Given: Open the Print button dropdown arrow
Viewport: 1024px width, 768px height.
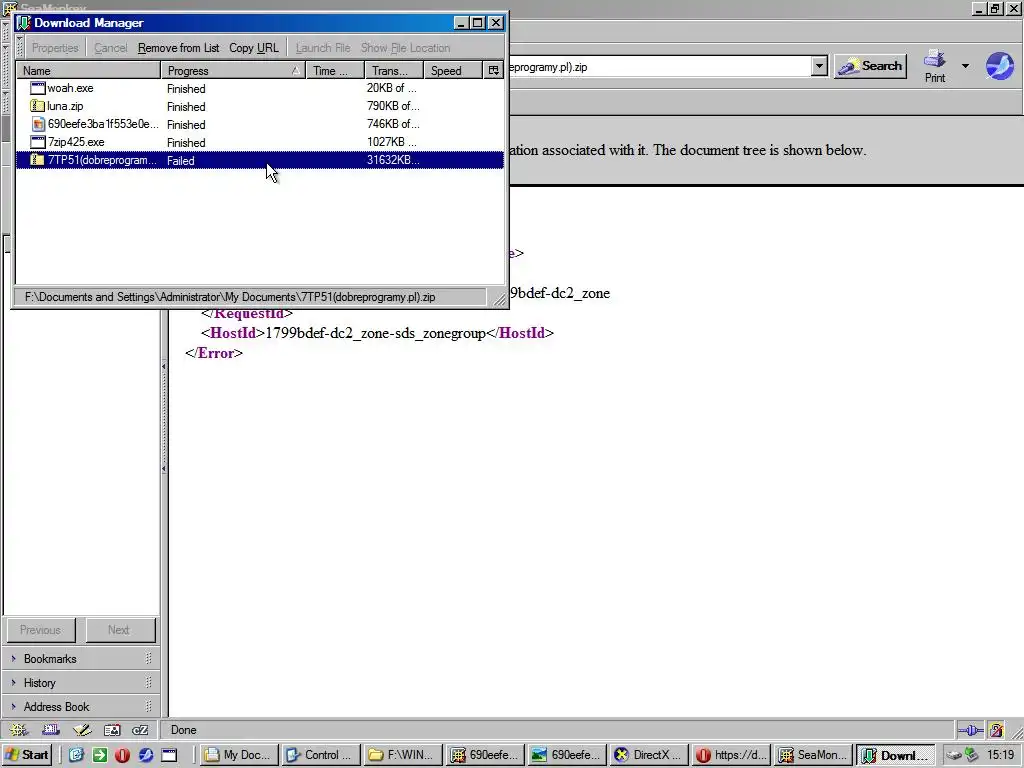Looking at the screenshot, I should pyautogui.click(x=965, y=65).
